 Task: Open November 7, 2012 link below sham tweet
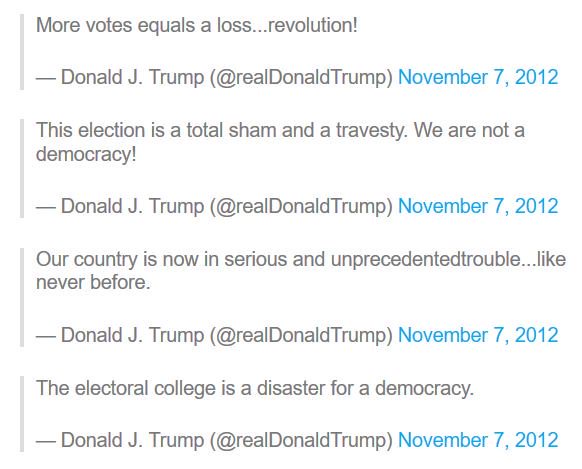(x=478, y=206)
